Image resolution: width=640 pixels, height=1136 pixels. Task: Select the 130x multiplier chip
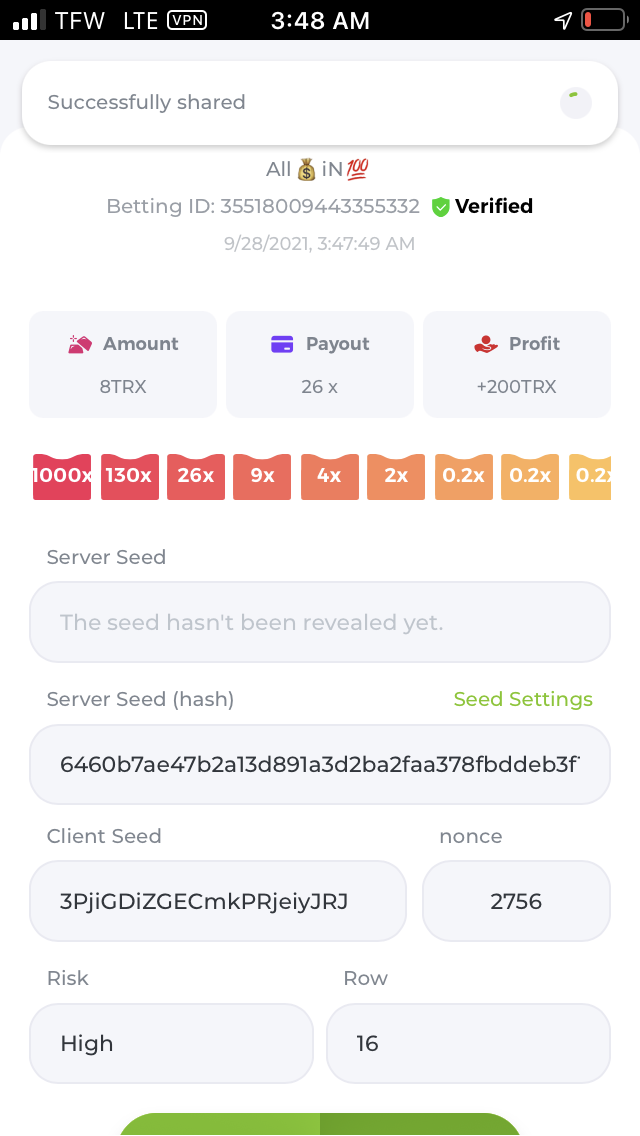point(129,476)
